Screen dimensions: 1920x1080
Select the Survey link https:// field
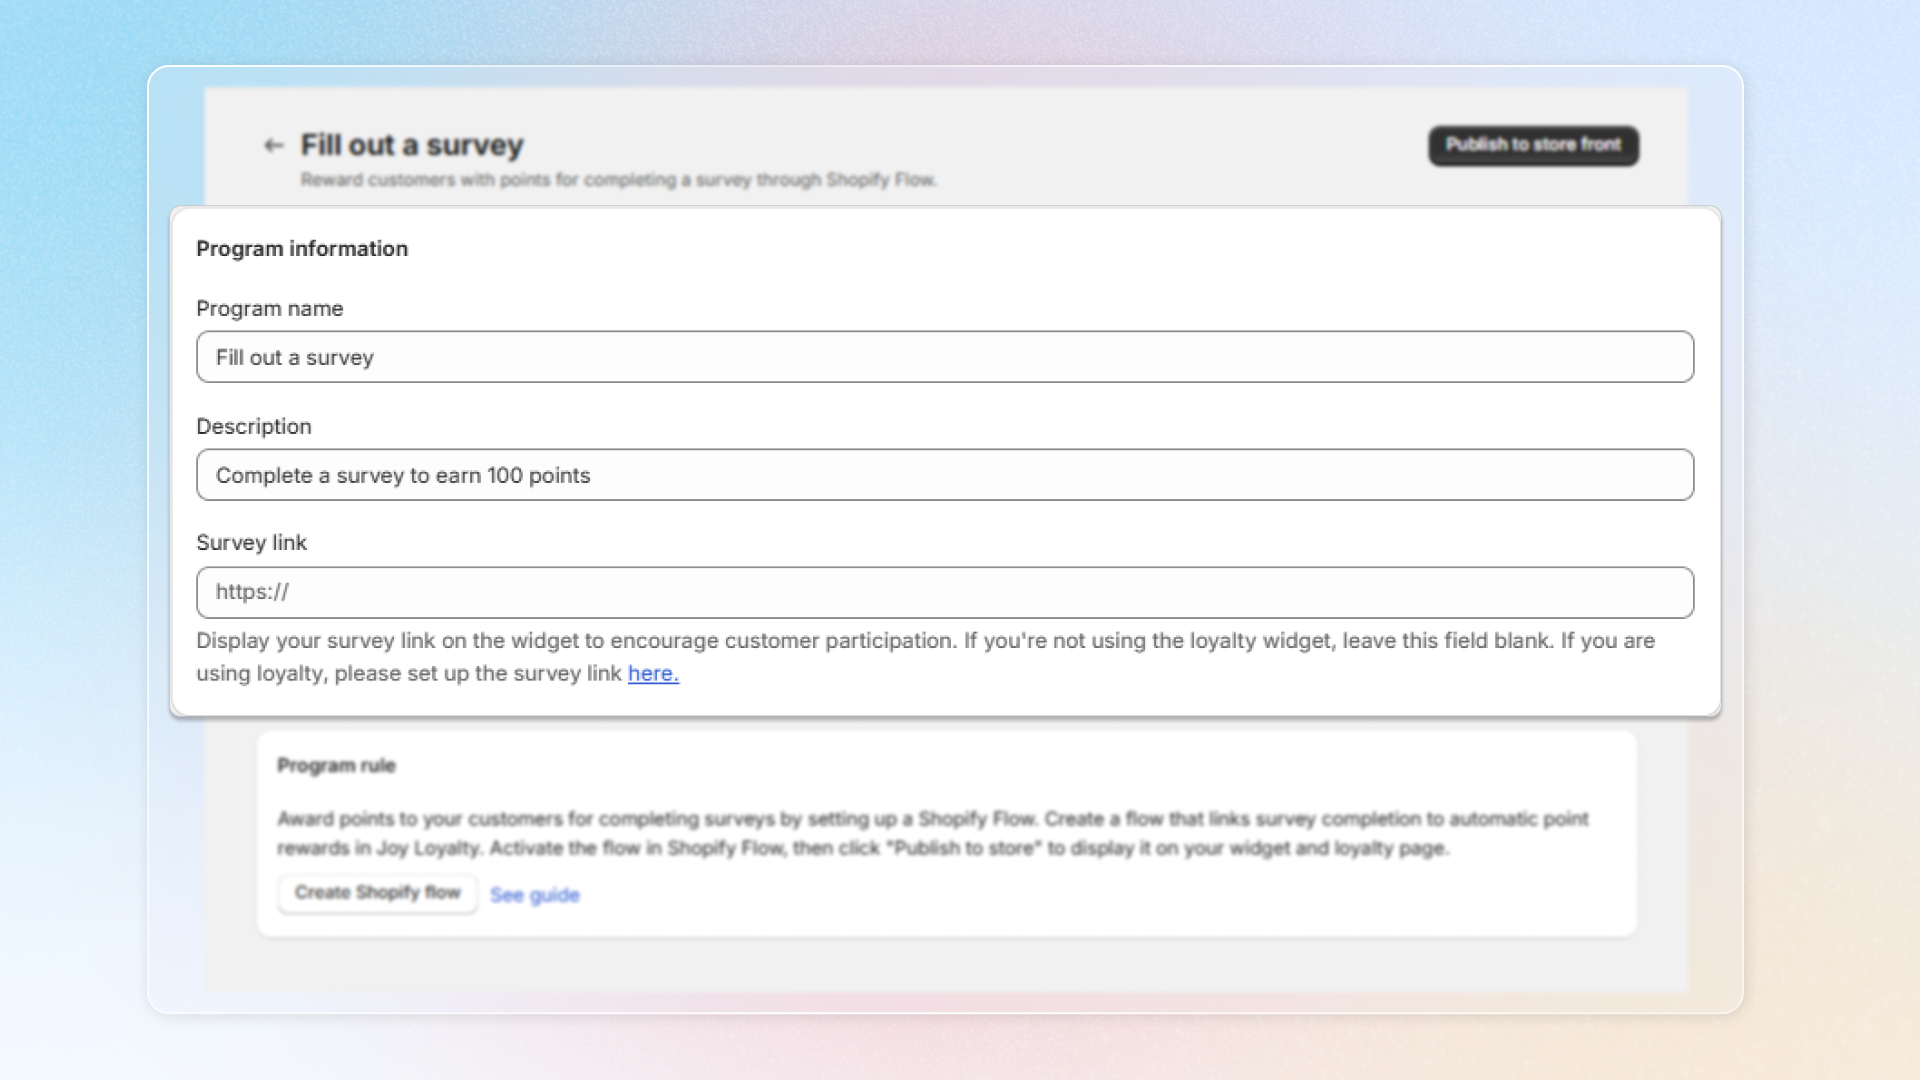pyautogui.click(x=944, y=592)
